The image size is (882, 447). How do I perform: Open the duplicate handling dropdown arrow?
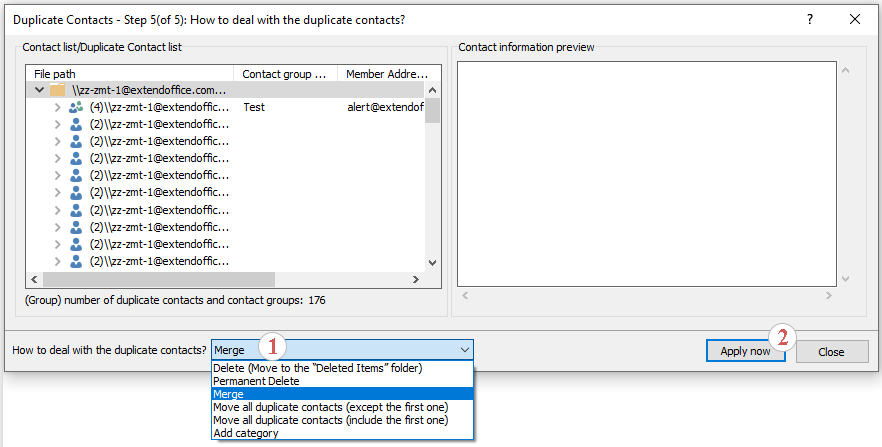465,350
